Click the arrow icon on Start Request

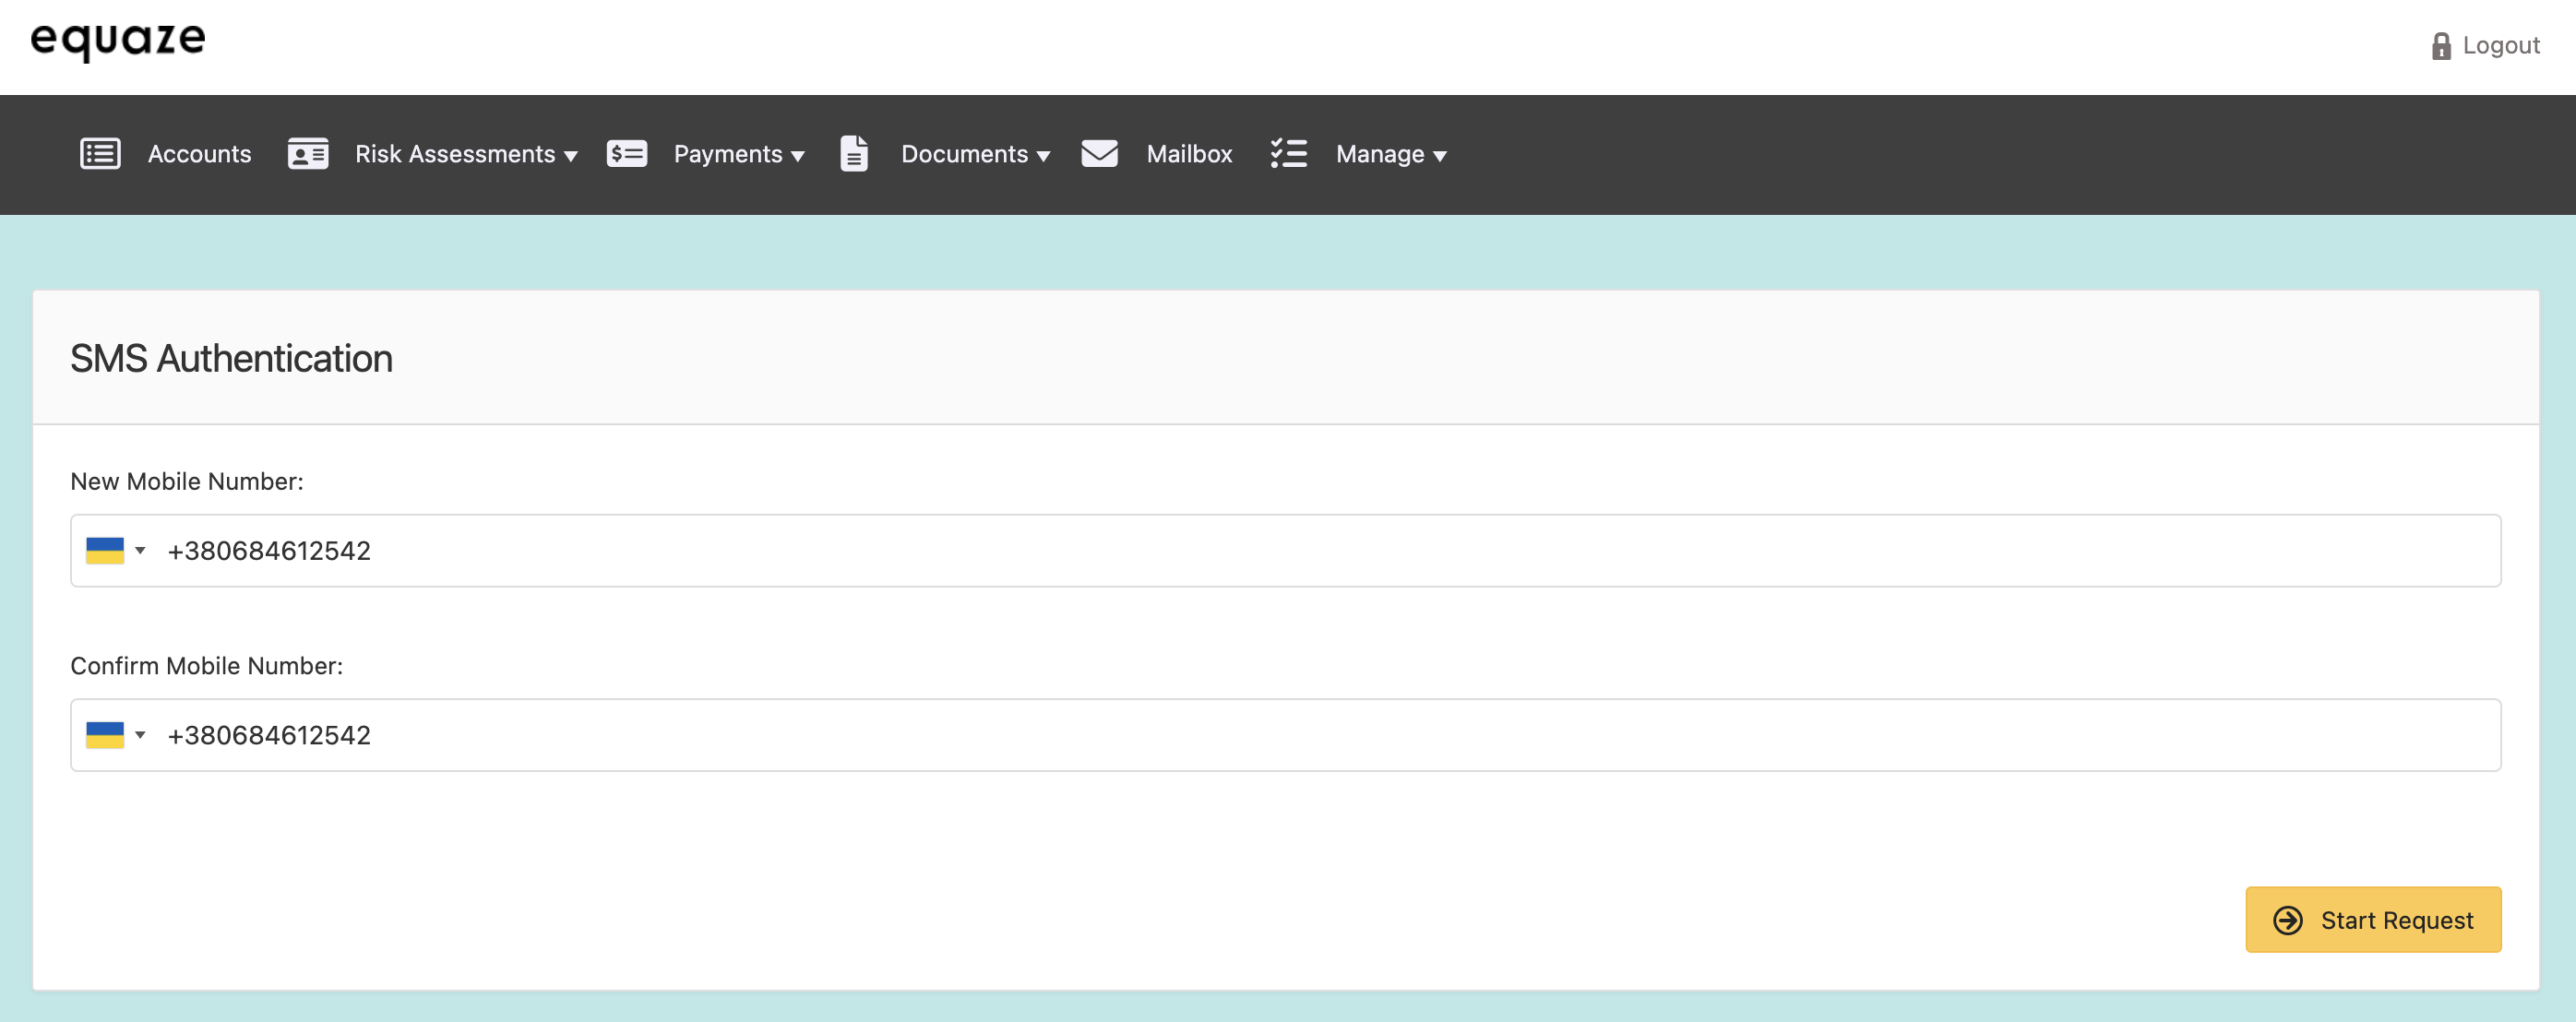click(x=2288, y=920)
